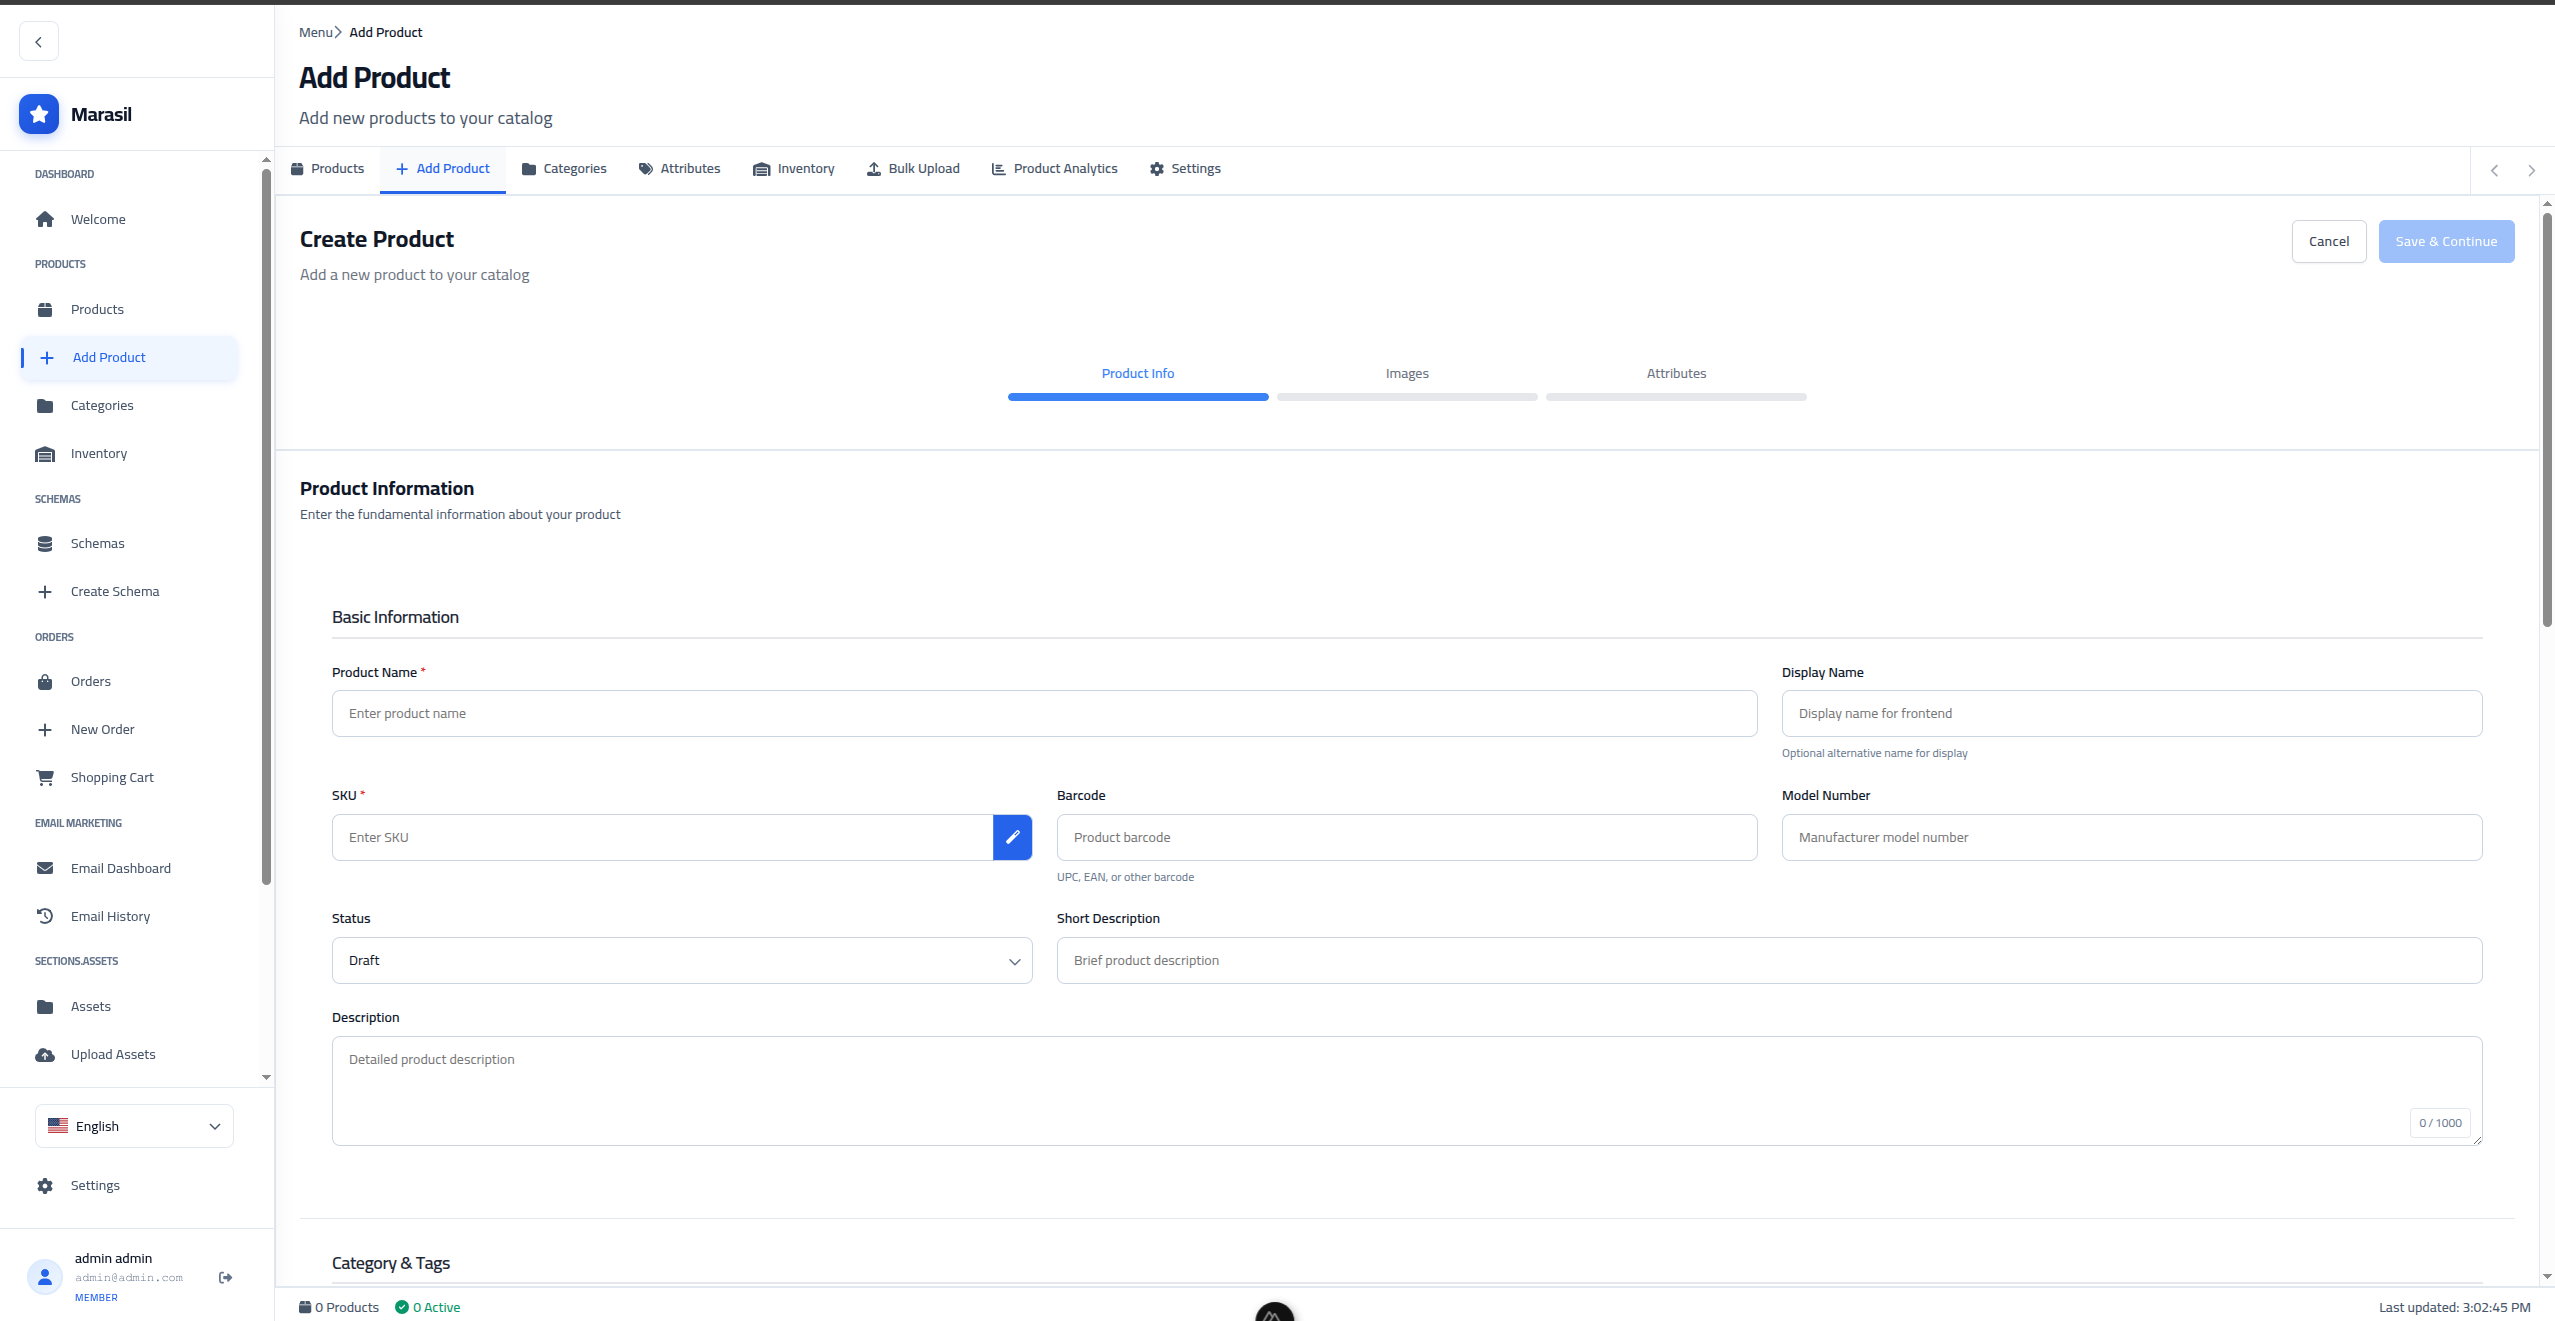Open Upload Assets cloud icon
Screen dimensions: 2555x1321
45,1054
